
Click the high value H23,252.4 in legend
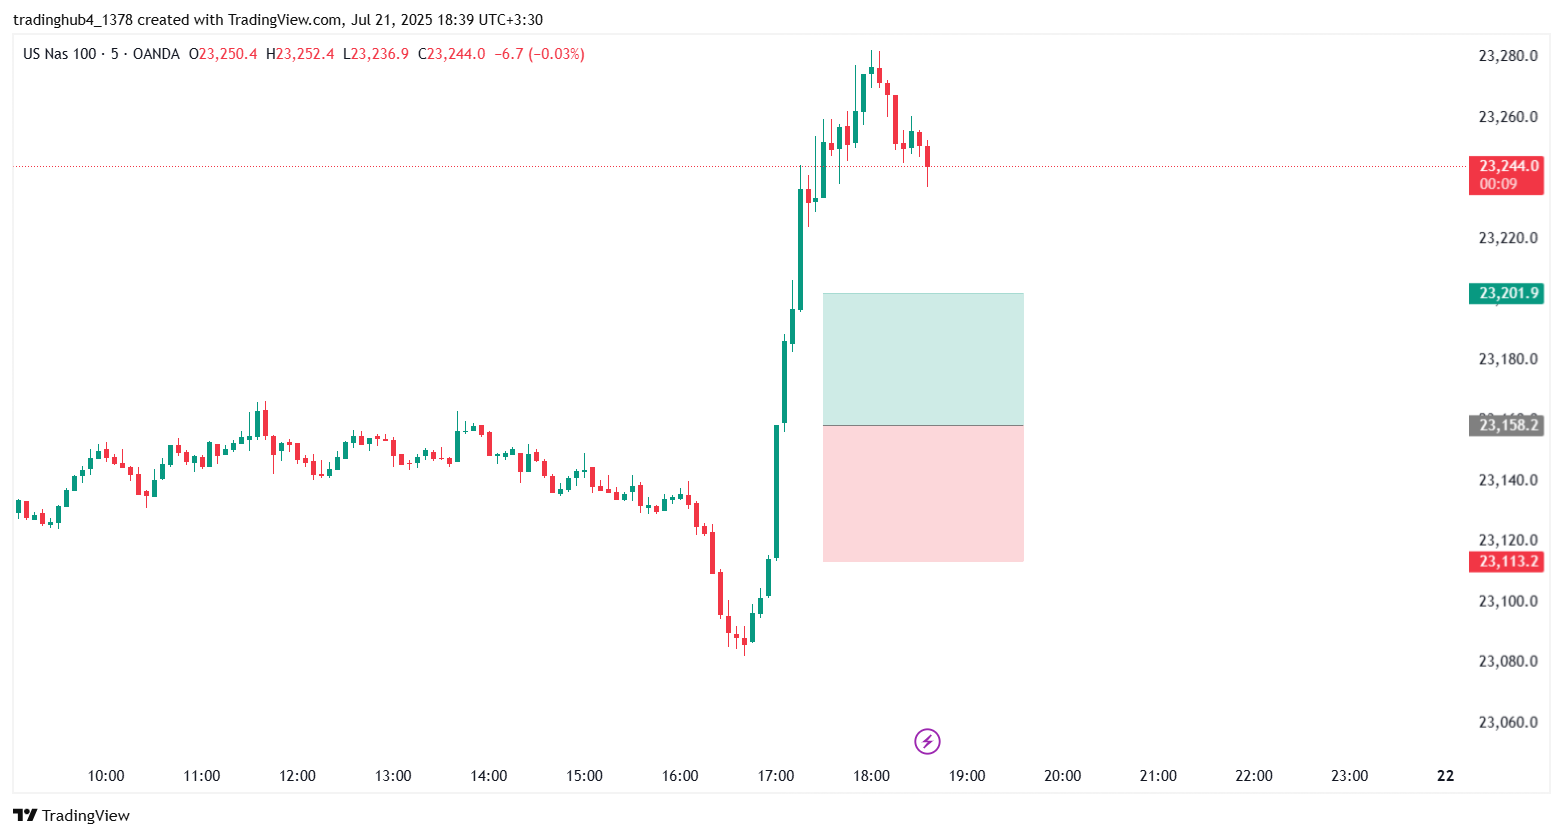coord(300,54)
